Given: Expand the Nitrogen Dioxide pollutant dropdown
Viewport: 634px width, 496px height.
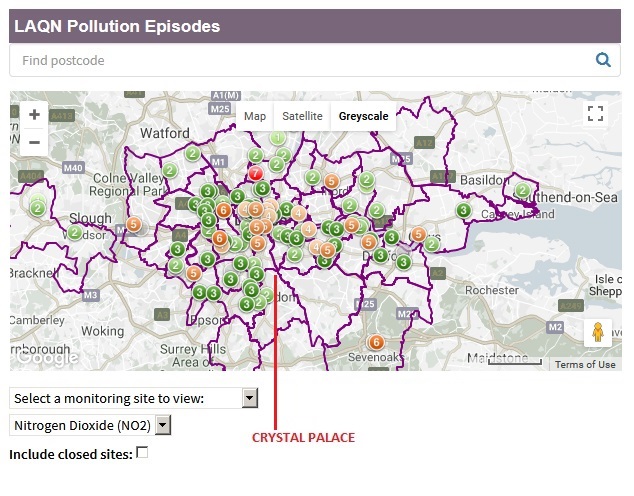Looking at the screenshot, I should pos(90,426).
